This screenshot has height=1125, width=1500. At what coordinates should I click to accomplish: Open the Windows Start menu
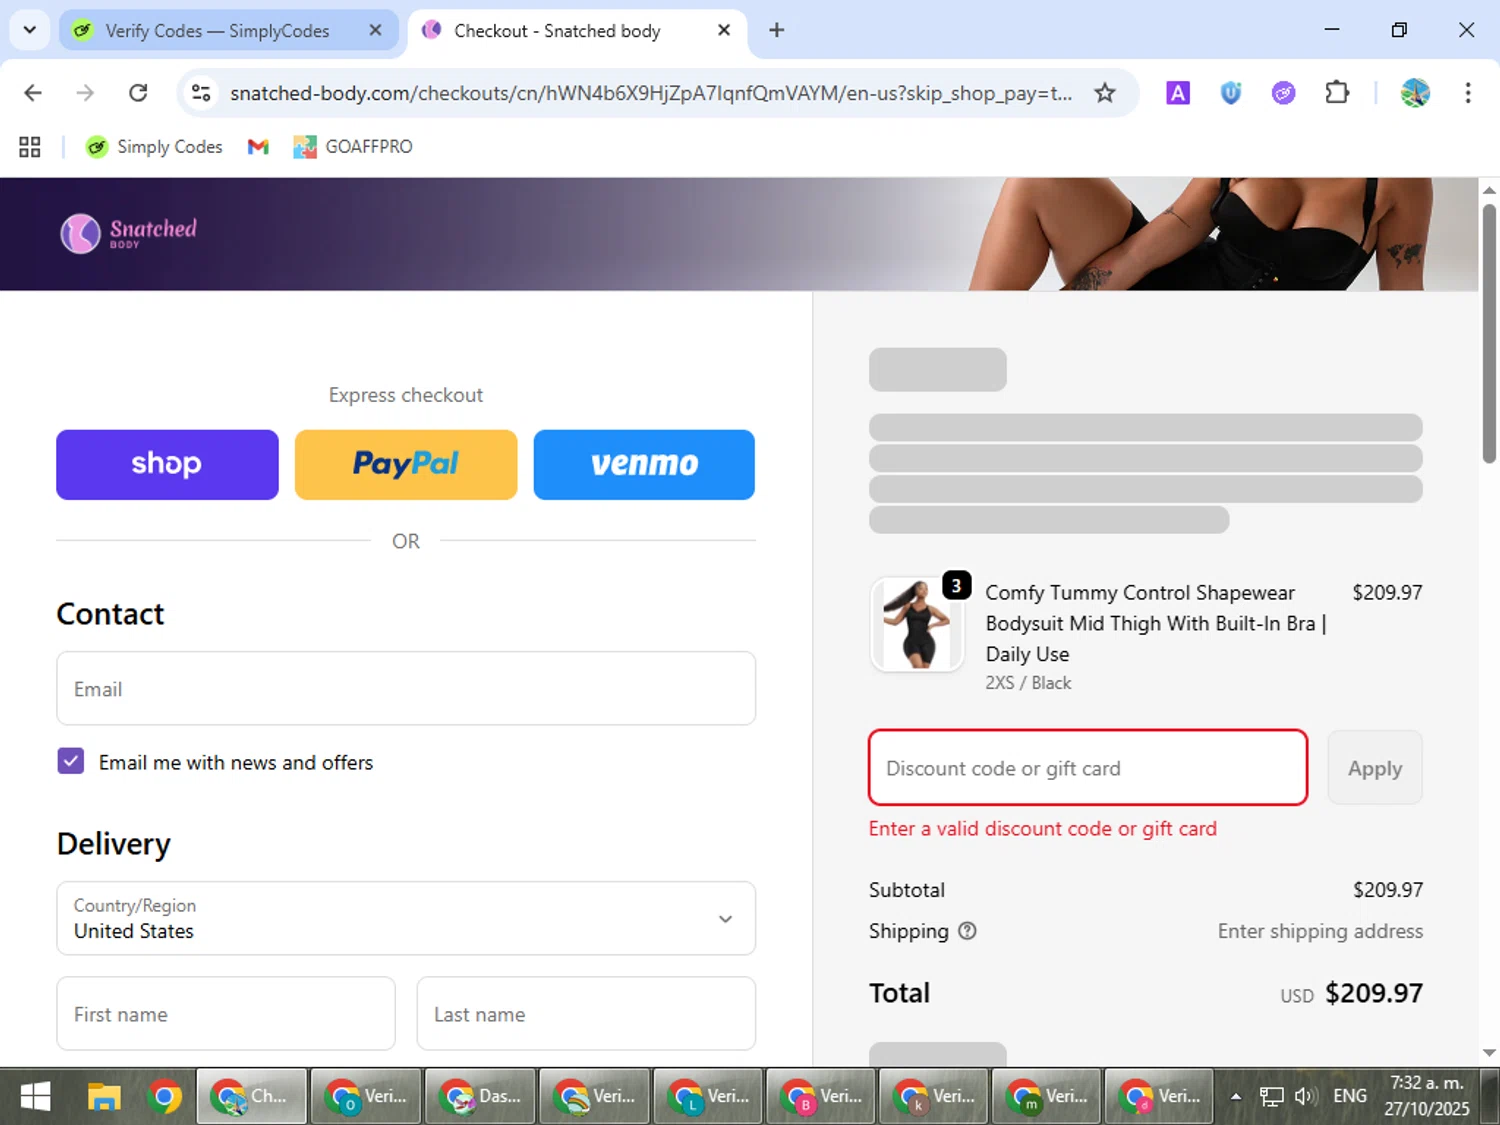pyautogui.click(x=35, y=1097)
